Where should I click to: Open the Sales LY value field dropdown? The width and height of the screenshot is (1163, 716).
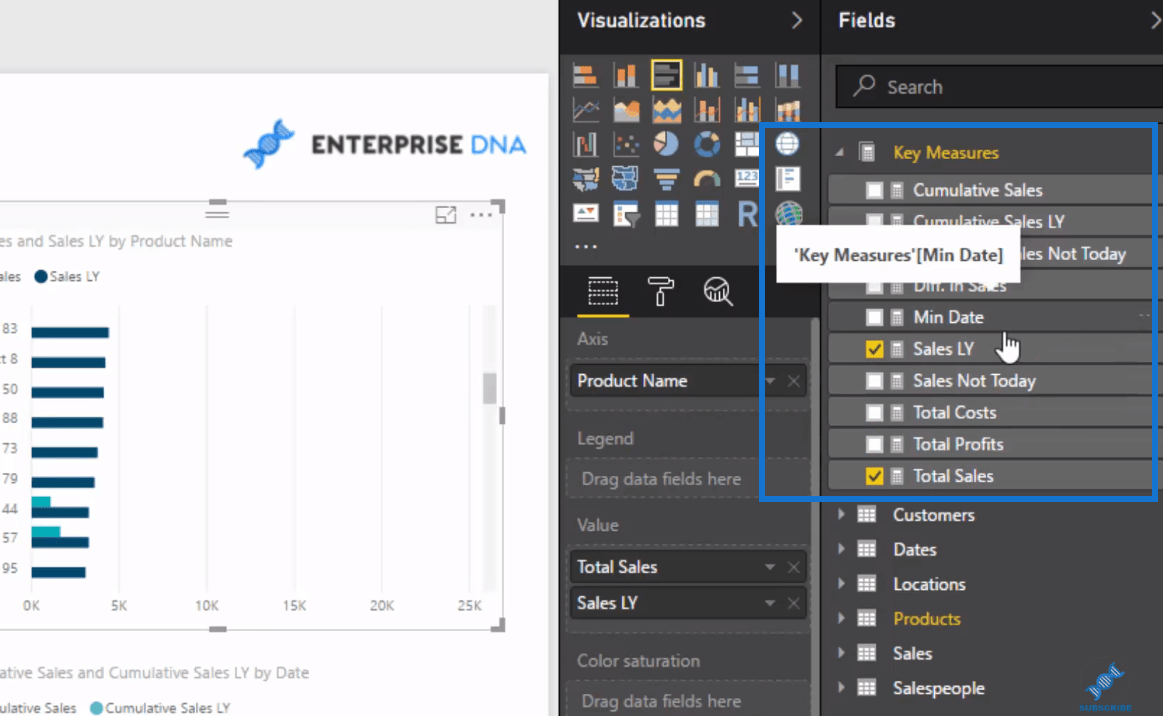click(x=770, y=603)
